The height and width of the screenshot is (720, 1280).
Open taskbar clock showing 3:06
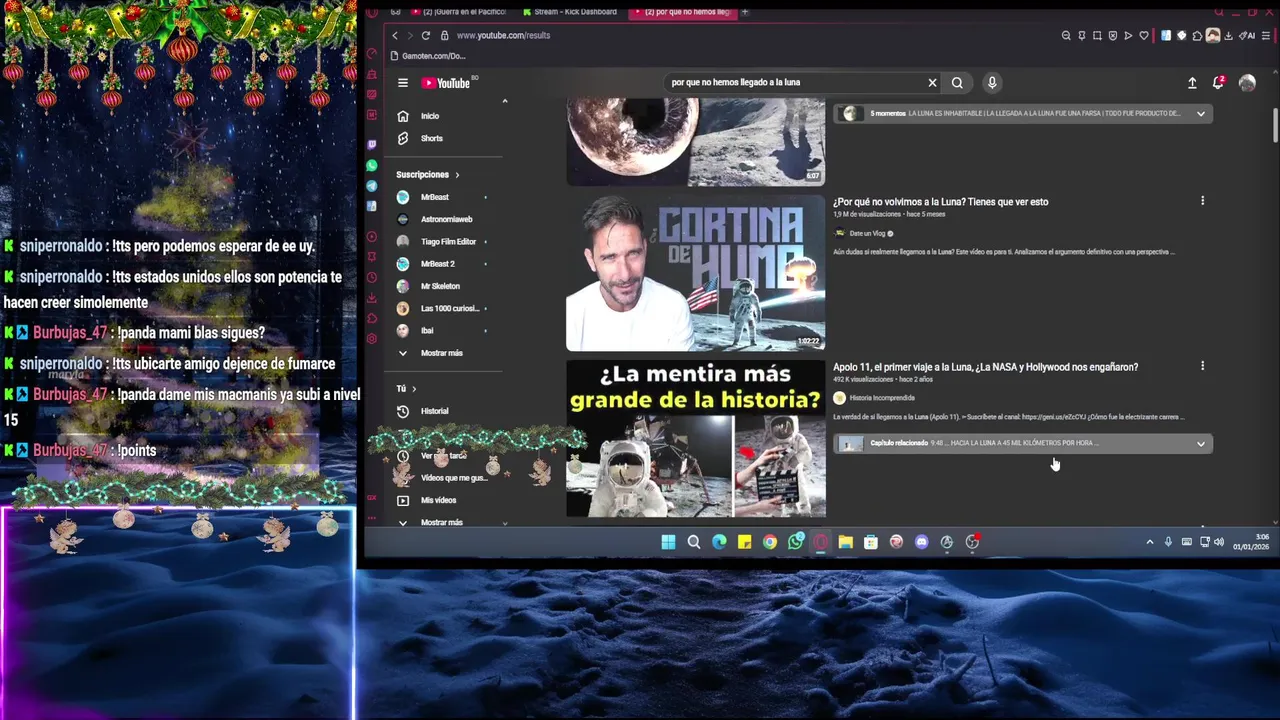click(x=1251, y=542)
